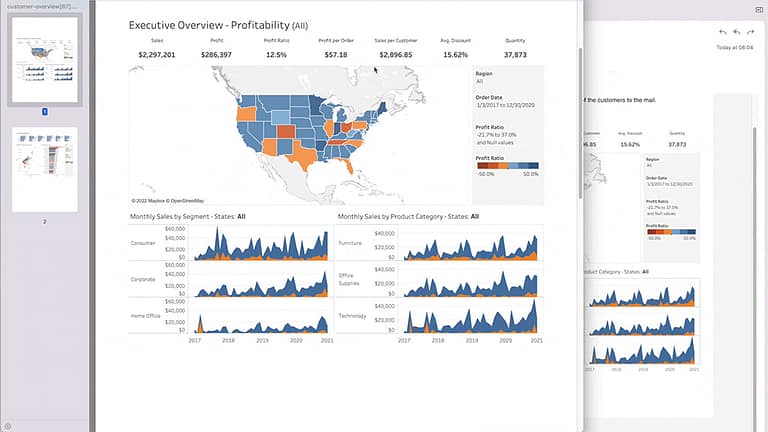Screen dimensions: 768x432
Task: Click the Forward arrow icon
Action: [x=752, y=32]
